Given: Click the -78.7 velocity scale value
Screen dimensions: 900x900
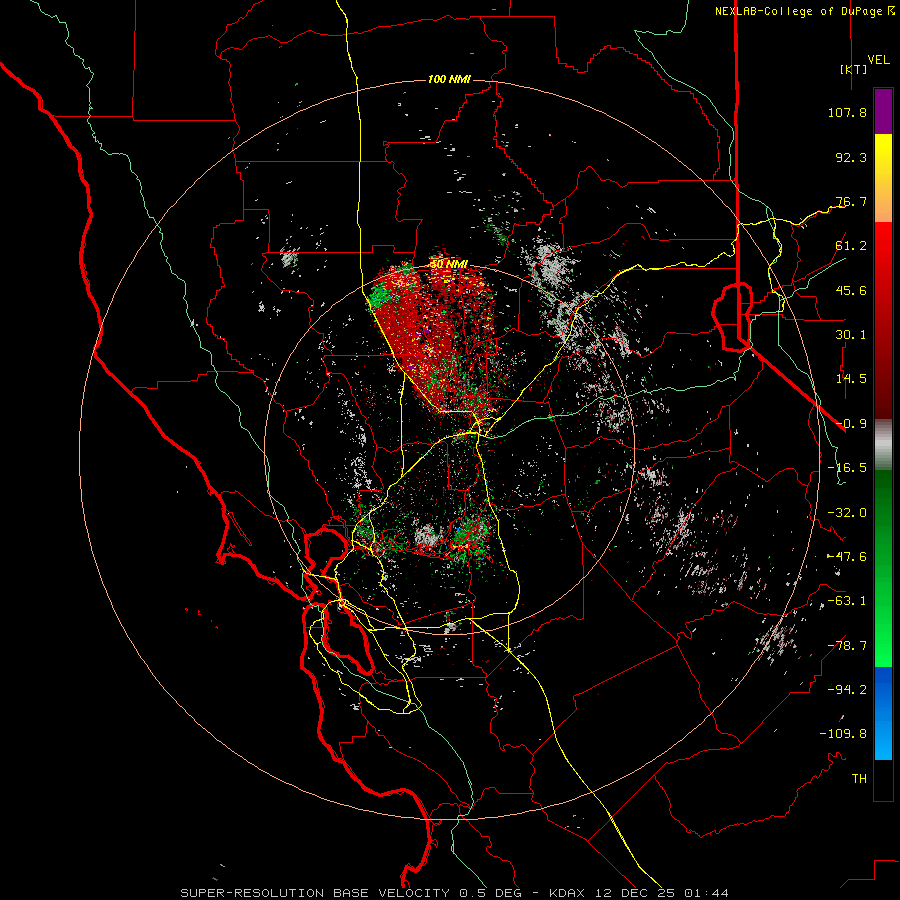Looking at the screenshot, I should [847, 646].
